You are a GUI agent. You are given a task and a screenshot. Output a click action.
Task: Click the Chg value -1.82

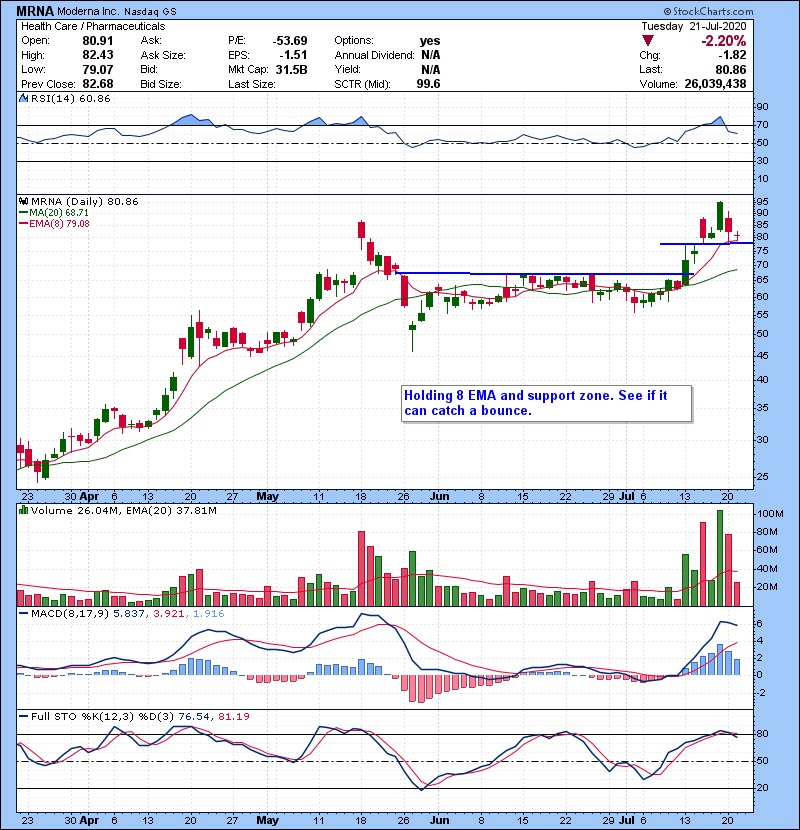[x=732, y=55]
